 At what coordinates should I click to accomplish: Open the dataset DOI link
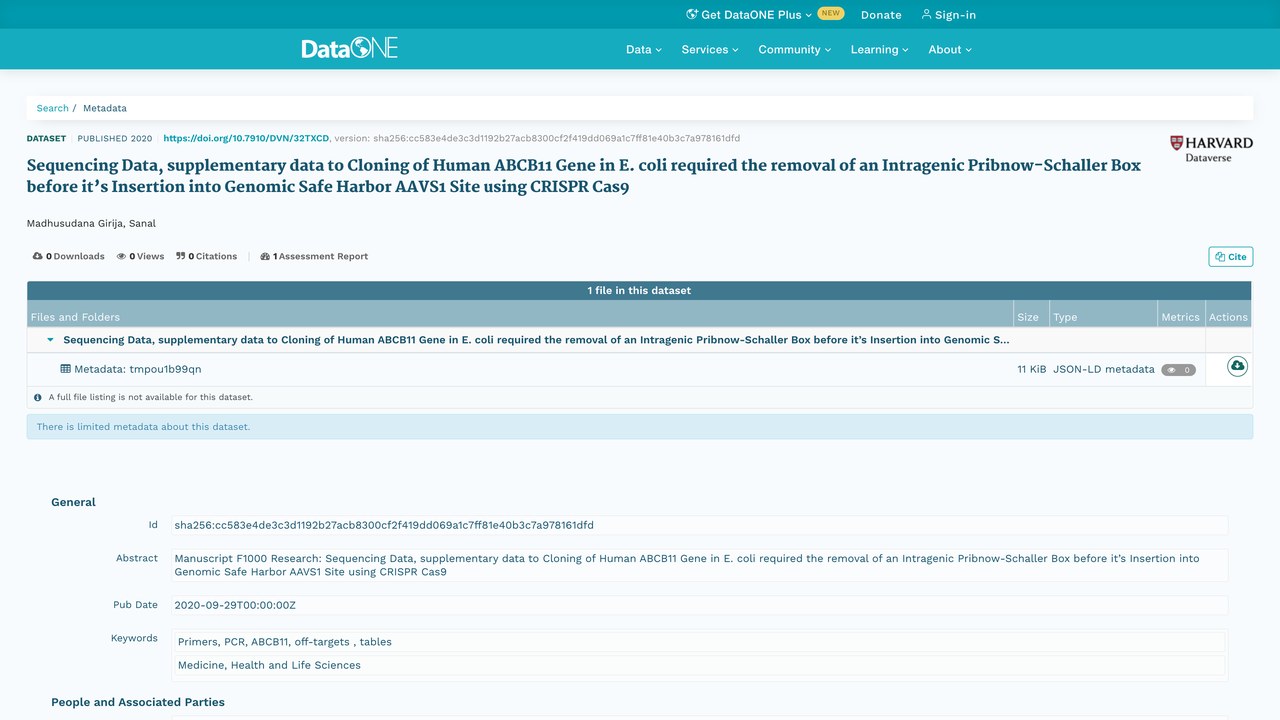pyautogui.click(x=246, y=138)
